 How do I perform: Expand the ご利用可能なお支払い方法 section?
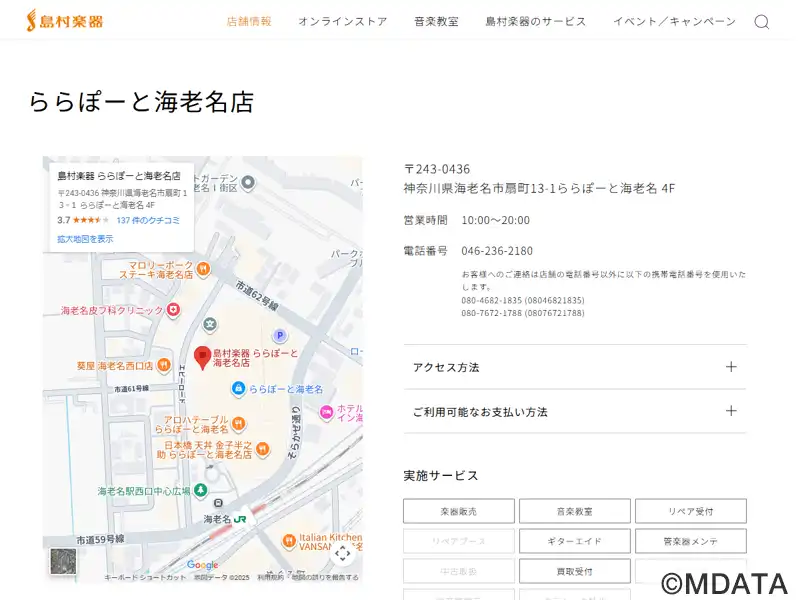point(574,411)
